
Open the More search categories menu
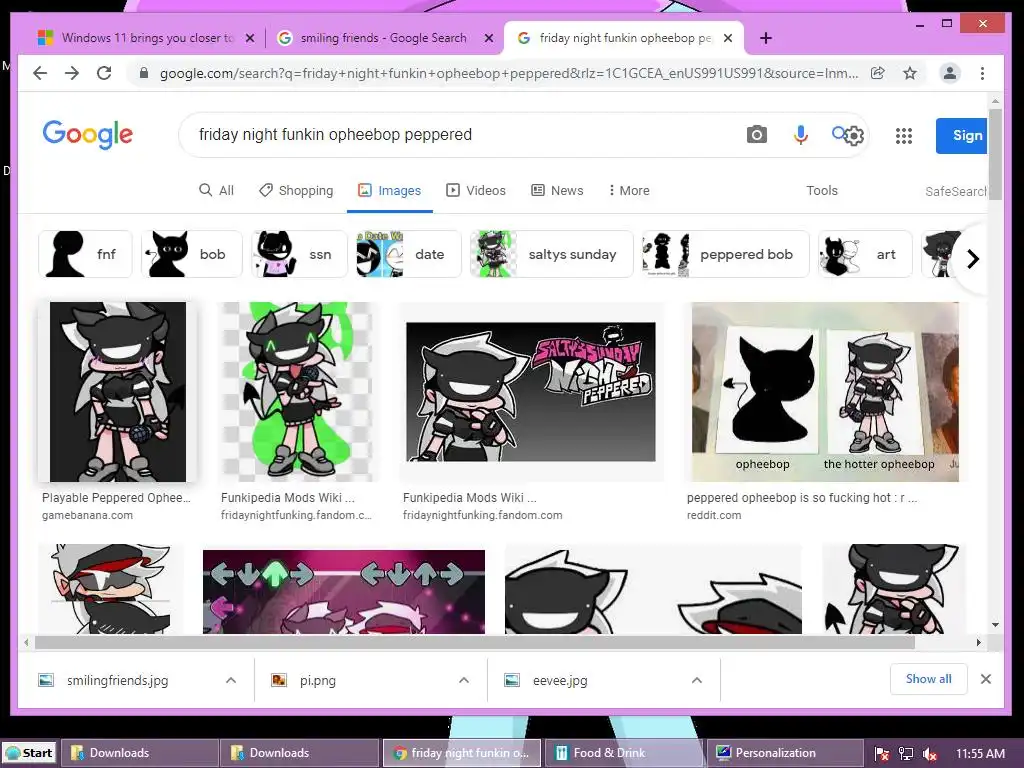[628, 191]
